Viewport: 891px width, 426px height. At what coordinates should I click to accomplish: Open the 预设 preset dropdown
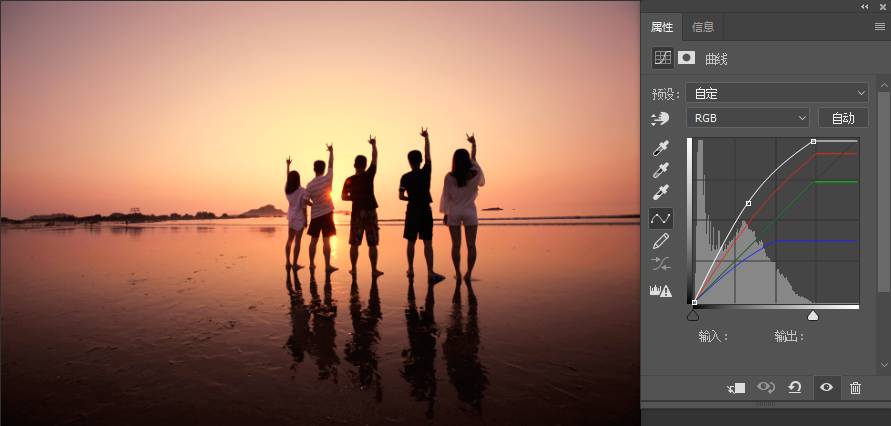(x=777, y=93)
